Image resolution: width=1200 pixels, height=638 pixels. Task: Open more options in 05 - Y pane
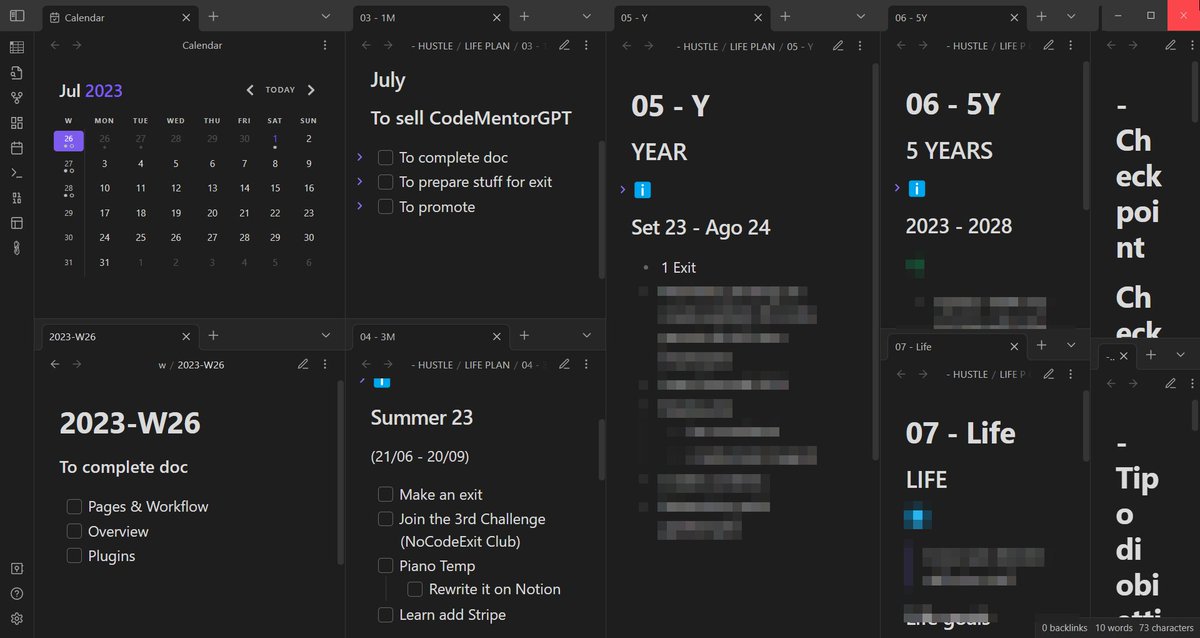(x=860, y=45)
